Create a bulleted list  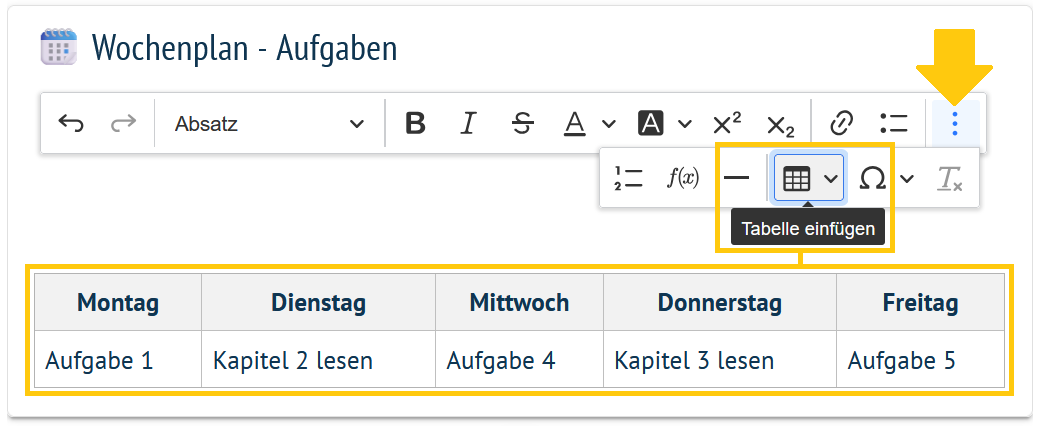click(x=893, y=124)
